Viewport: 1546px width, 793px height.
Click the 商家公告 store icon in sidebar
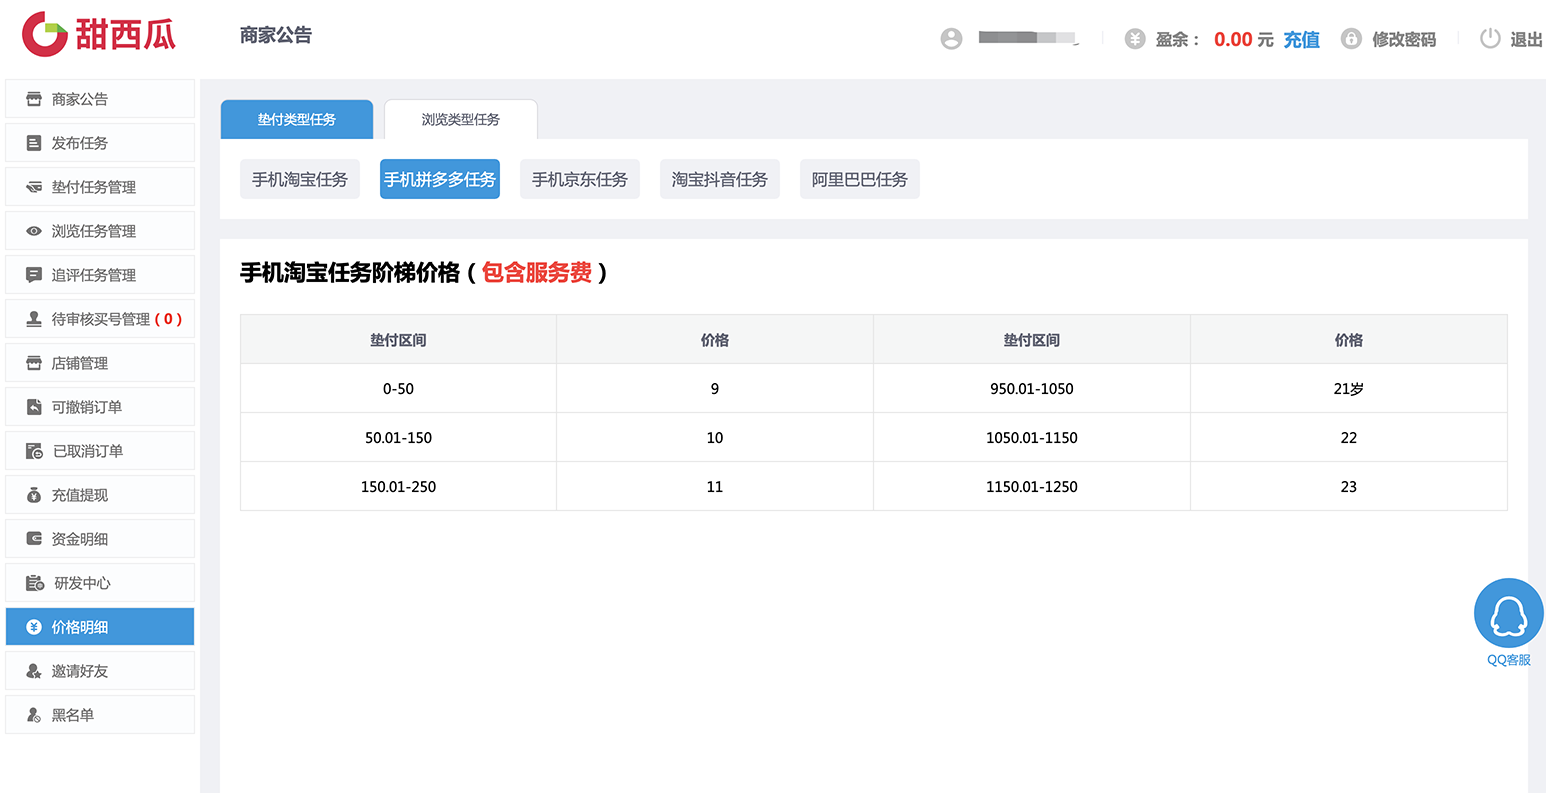[x=34, y=99]
